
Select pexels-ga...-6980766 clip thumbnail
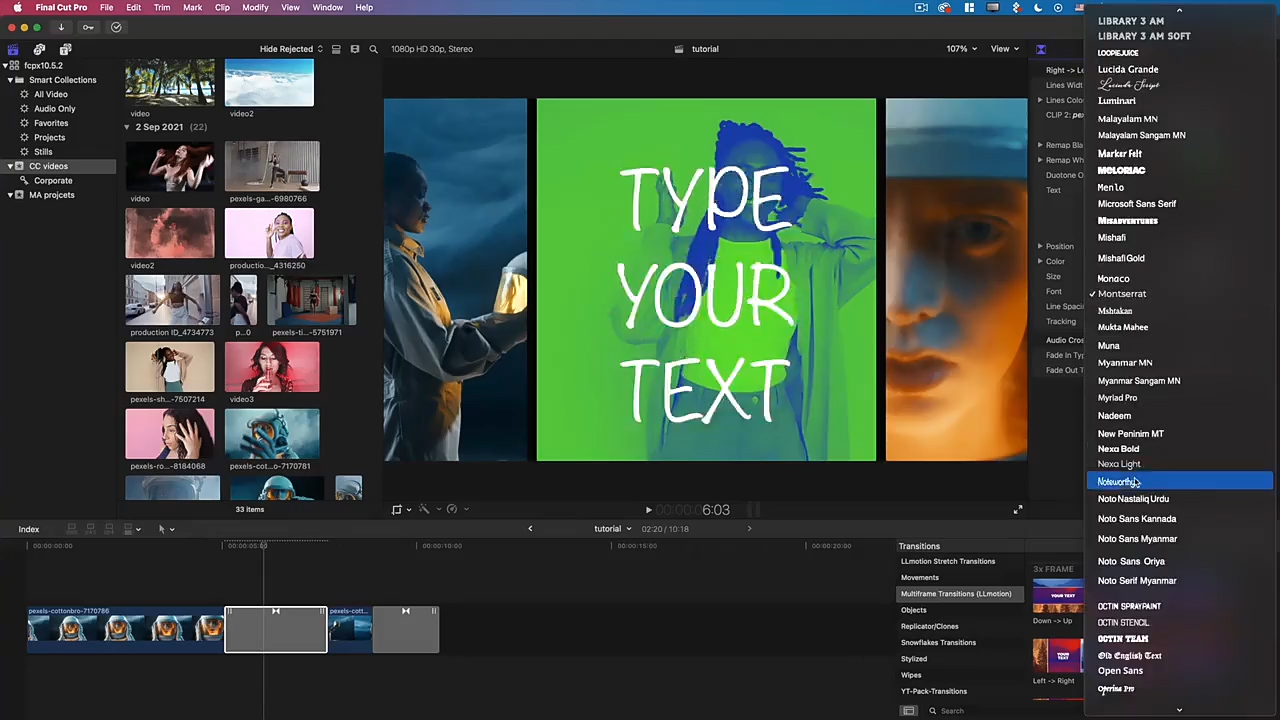[x=272, y=166]
